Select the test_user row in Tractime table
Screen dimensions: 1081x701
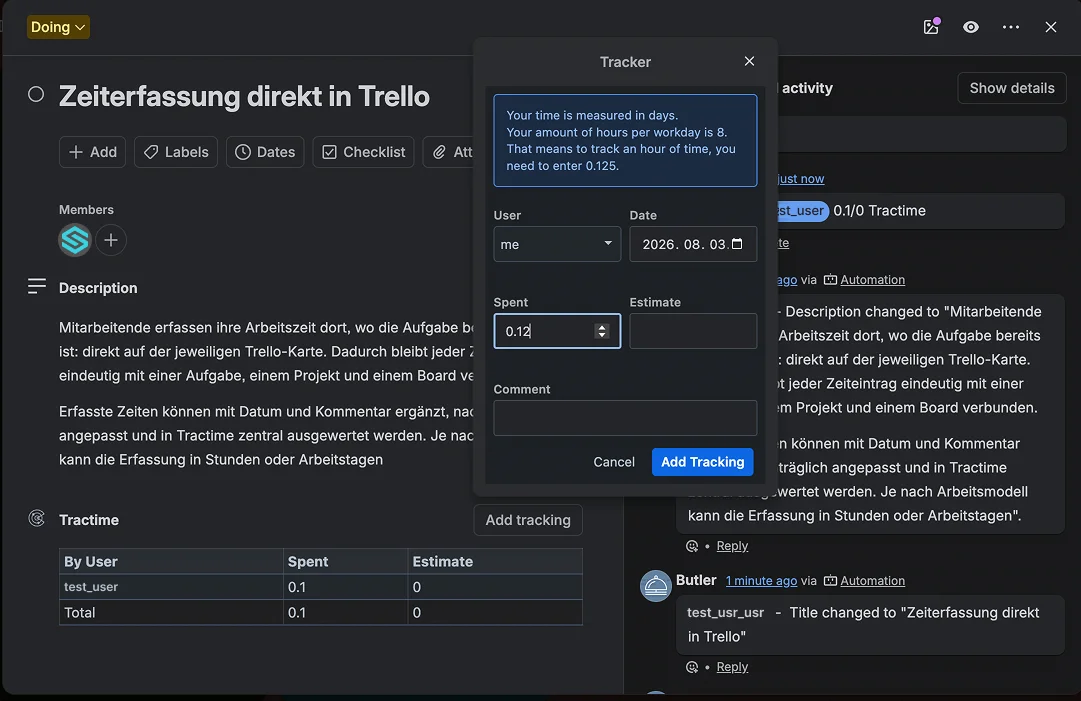point(321,587)
